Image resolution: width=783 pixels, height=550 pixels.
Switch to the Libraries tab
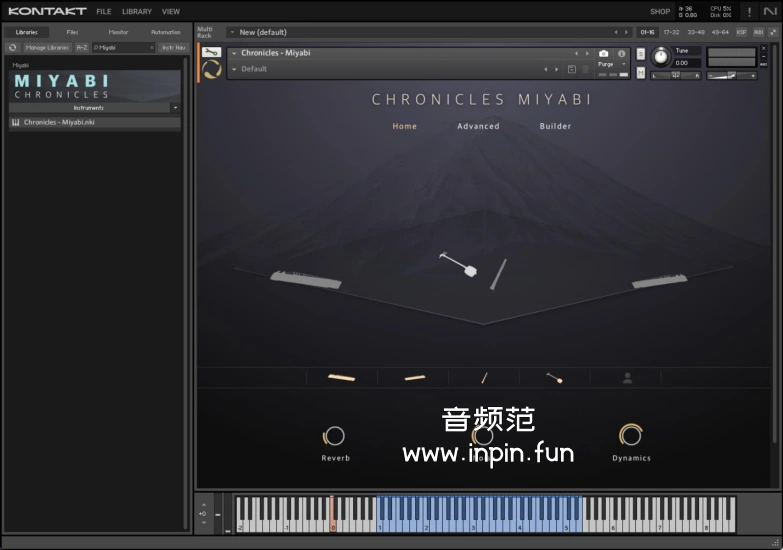[26, 32]
